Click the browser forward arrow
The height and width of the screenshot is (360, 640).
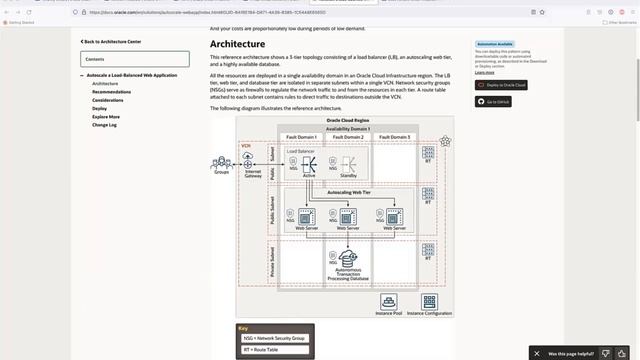click(x=18, y=12)
